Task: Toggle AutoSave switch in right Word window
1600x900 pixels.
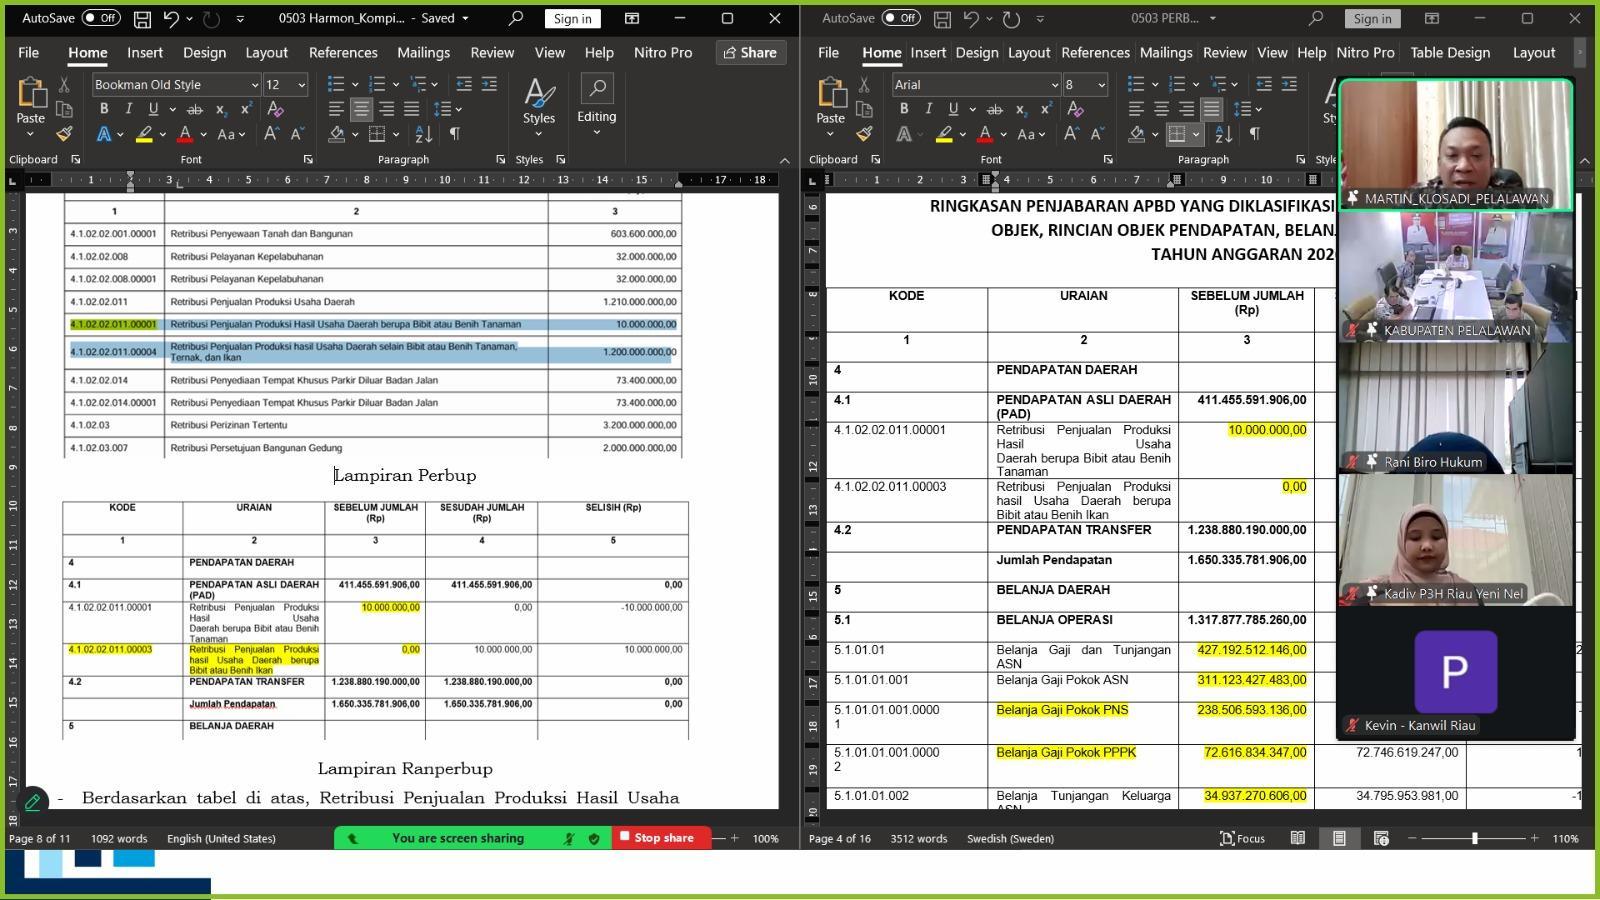Action: coord(901,18)
